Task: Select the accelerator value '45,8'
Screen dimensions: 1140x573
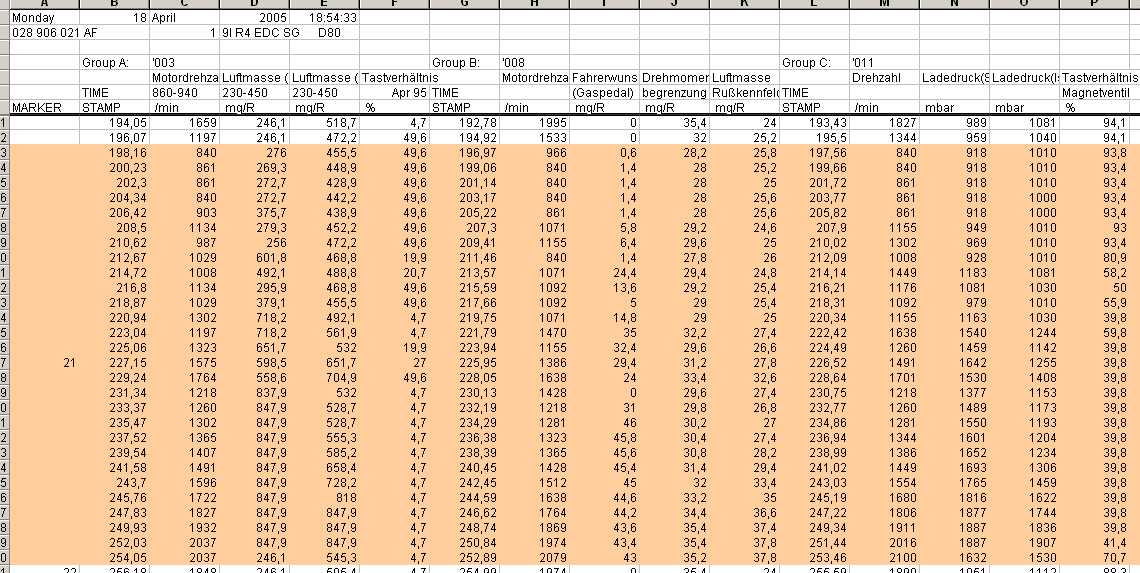Action: pyautogui.click(x=603, y=438)
